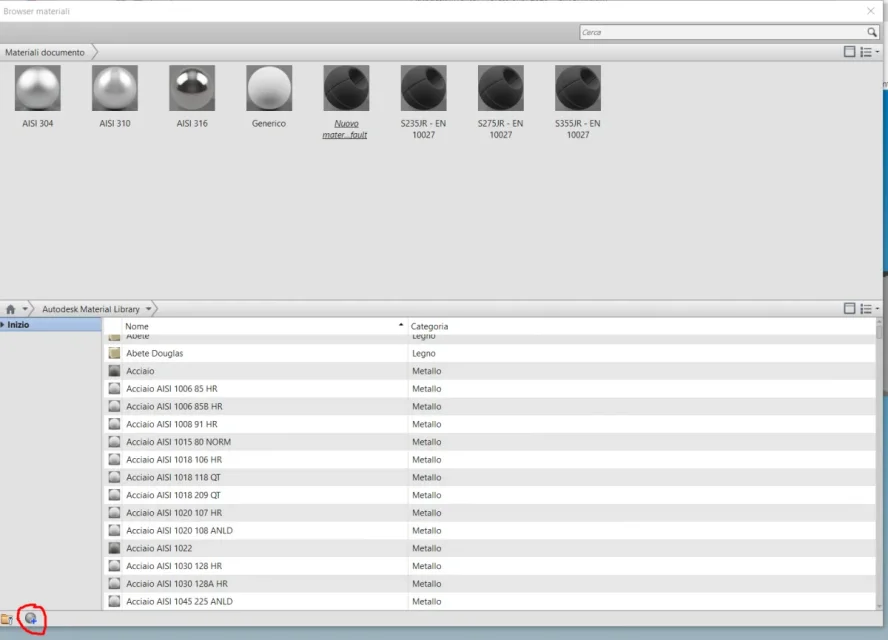
Task: Open the dropdown next to Autodesk Material Library
Action: [150, 309]
